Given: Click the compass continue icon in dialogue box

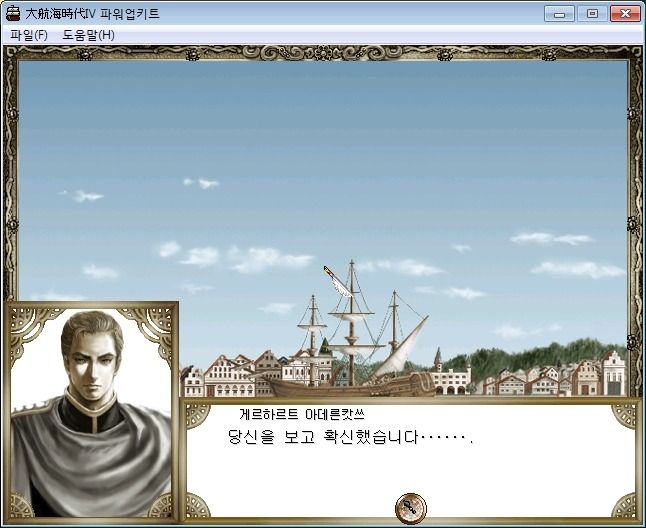Looking at the screenshot, I should click(410, 508).
